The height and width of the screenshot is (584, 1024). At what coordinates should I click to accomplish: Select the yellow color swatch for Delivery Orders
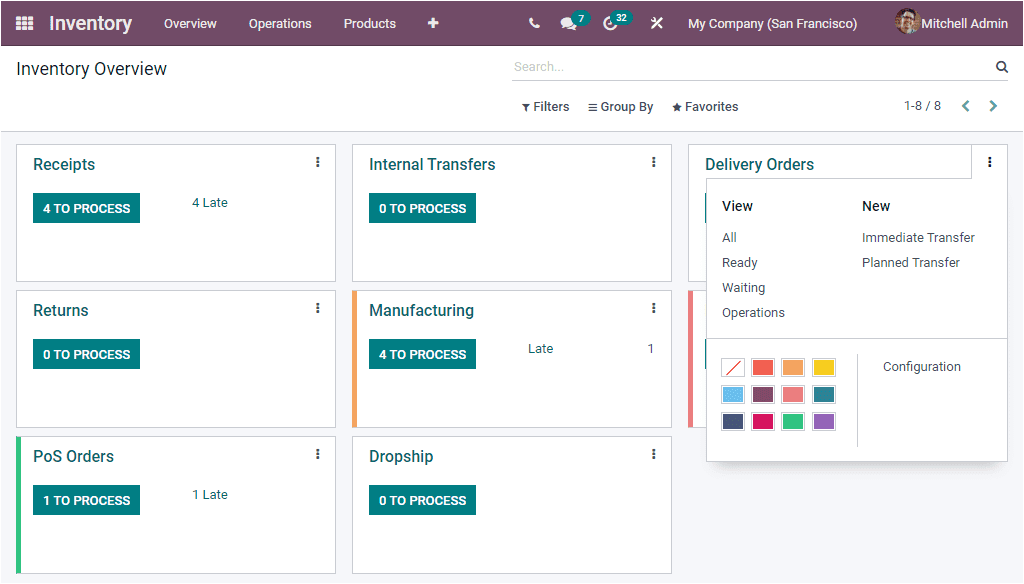pos(823,367)
